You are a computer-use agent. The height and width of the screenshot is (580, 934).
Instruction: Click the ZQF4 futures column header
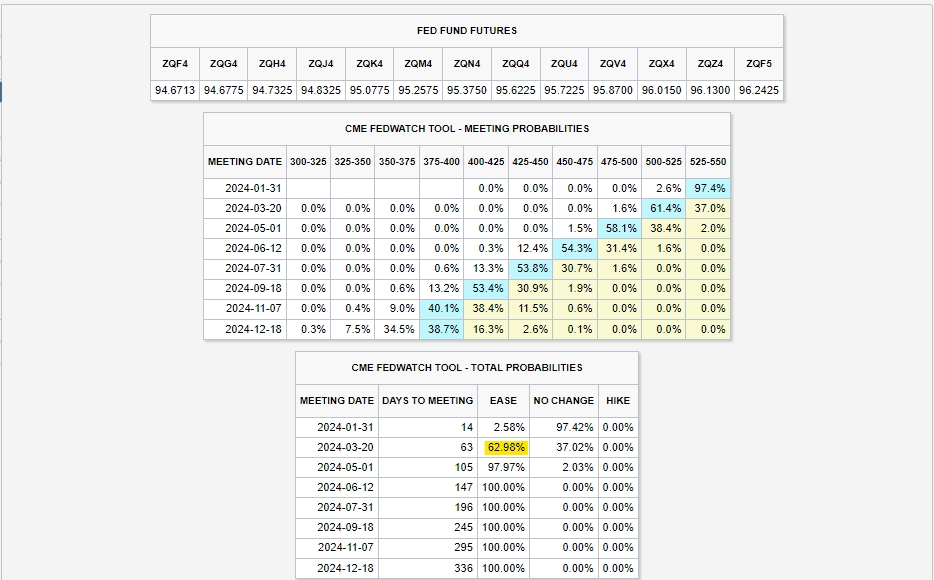[175, 64]
